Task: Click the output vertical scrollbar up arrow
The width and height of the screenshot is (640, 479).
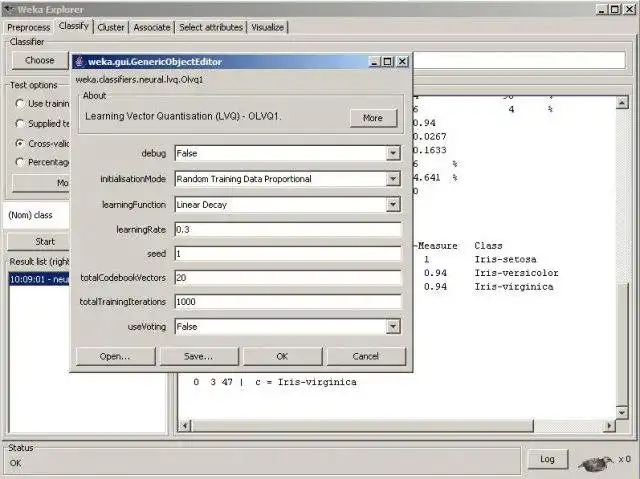Action: (622, 102)
